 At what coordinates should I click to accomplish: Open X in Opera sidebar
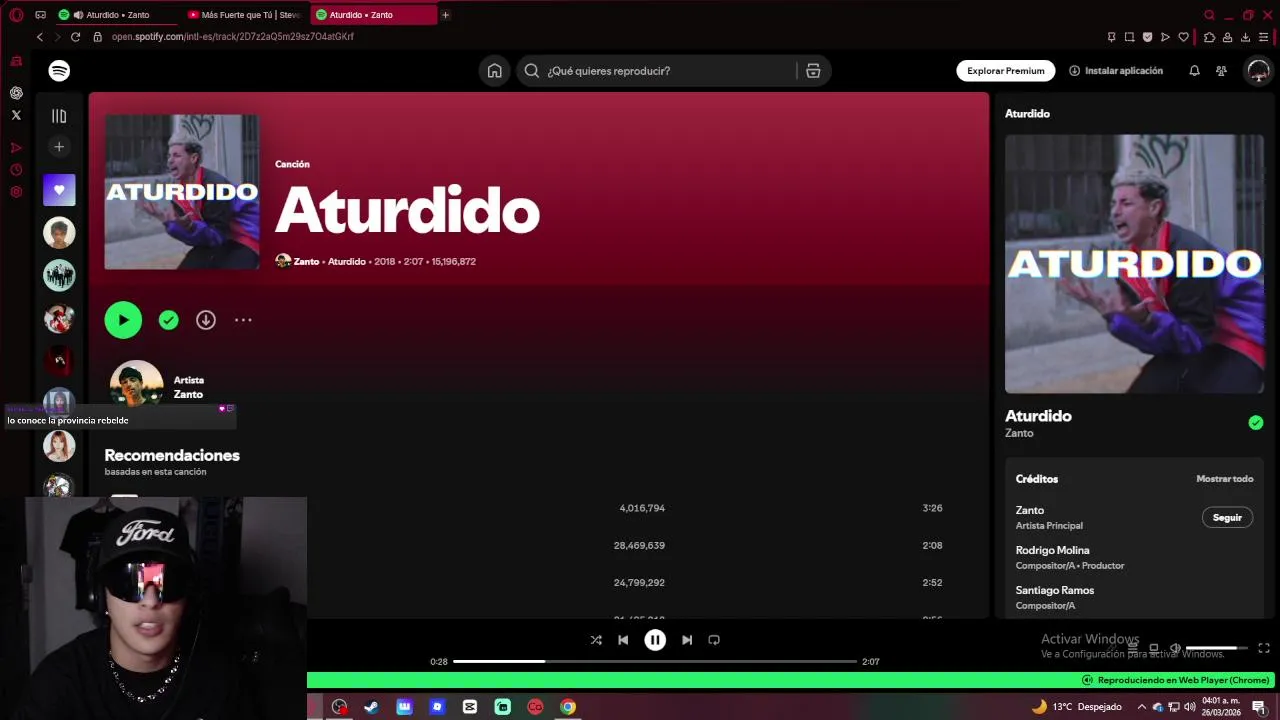coord(16,115)
